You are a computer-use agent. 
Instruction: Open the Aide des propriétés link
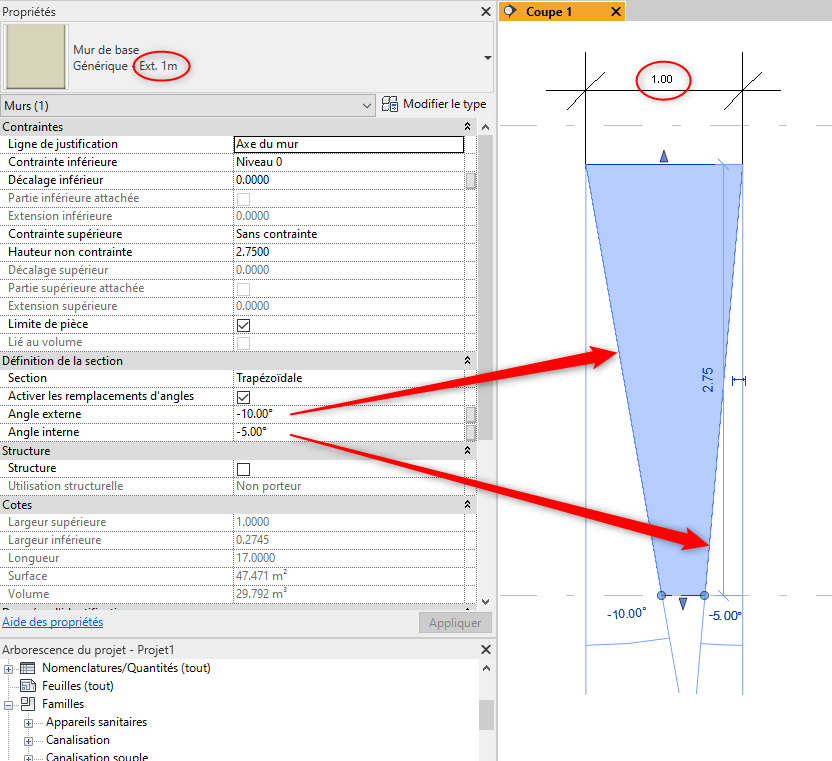(52, 622)
